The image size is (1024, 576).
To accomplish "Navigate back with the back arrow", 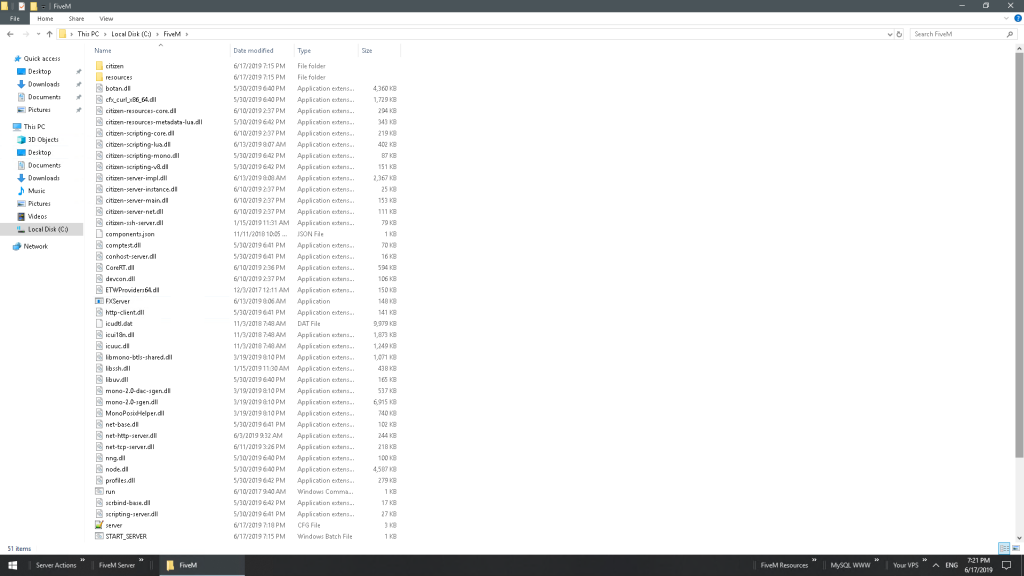I will (9, 33).
